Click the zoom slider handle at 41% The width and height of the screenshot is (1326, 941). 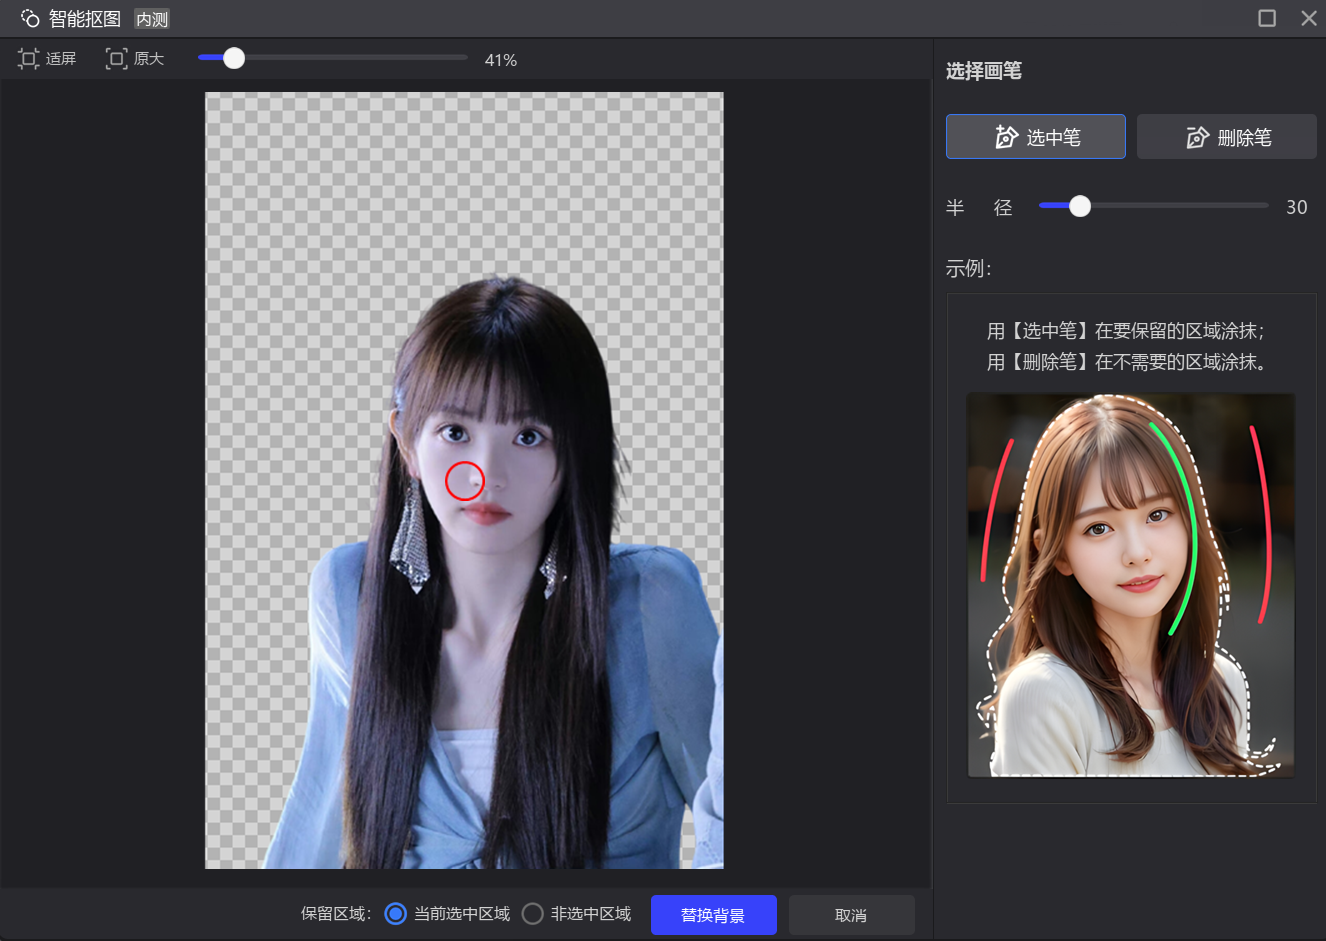pos(234,58)
